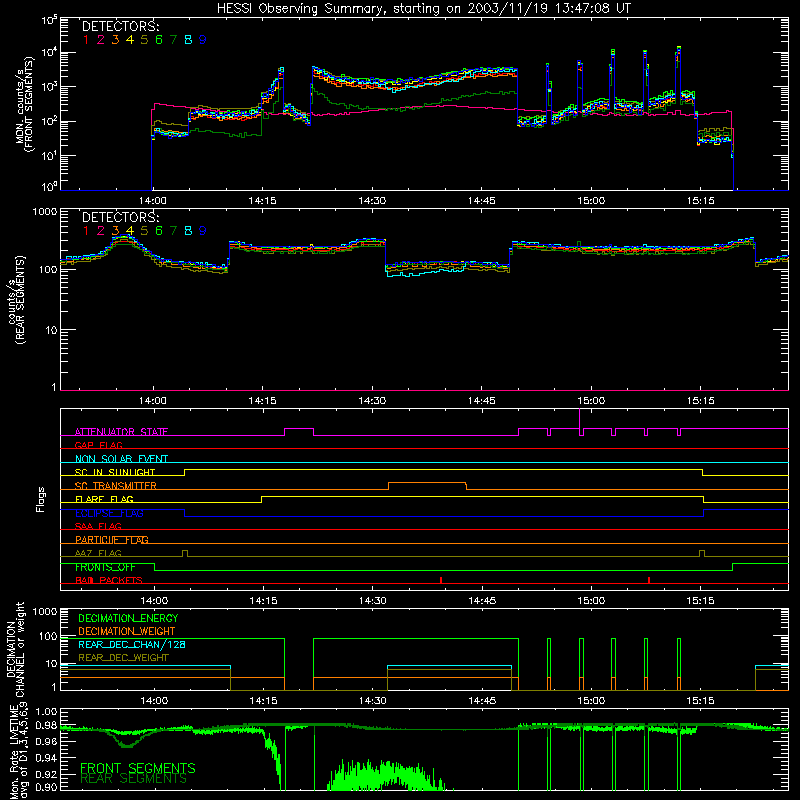
Task: Select the FLARE_FLAG label
Action: pyautogui.click(x=104, y=499)
